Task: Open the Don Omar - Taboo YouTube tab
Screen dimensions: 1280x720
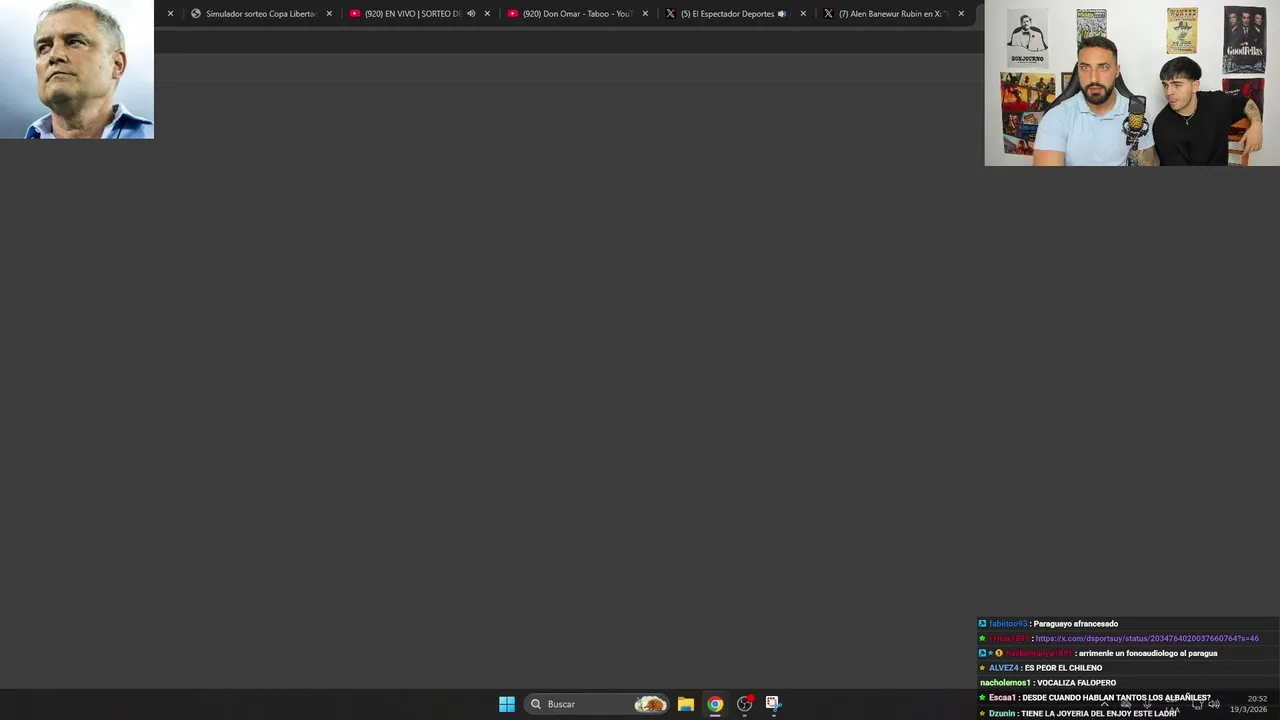Action: coord(577,14)
